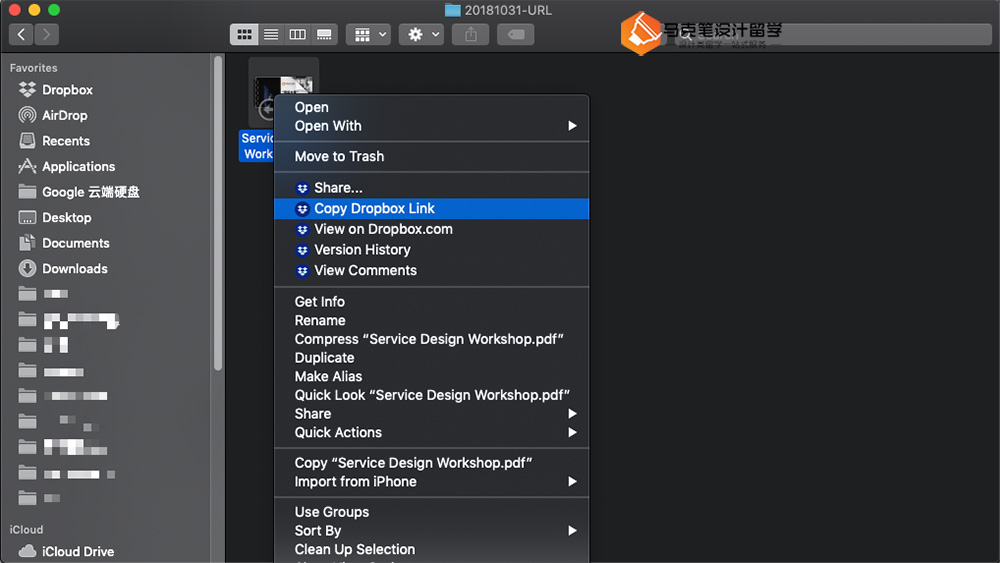This screenshot has height=563, width=1000.
Task: Choose Move to Trash
Action: tap(431, 156)
